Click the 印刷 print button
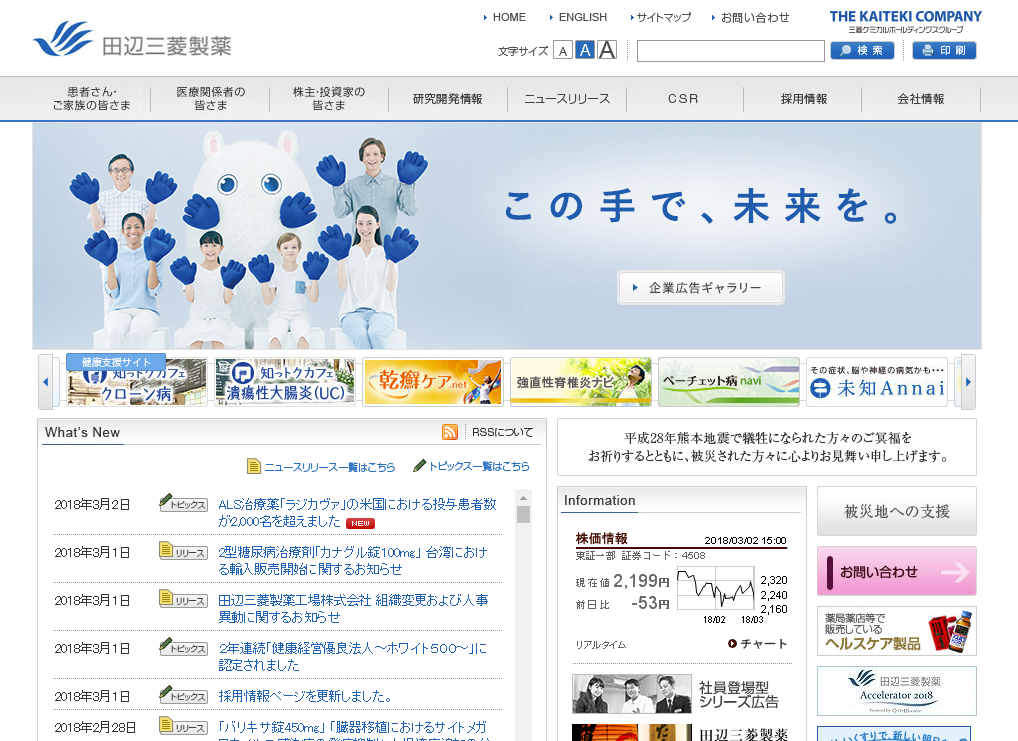This screenshot has width=1018, height=741. click(x=944, y=51)
